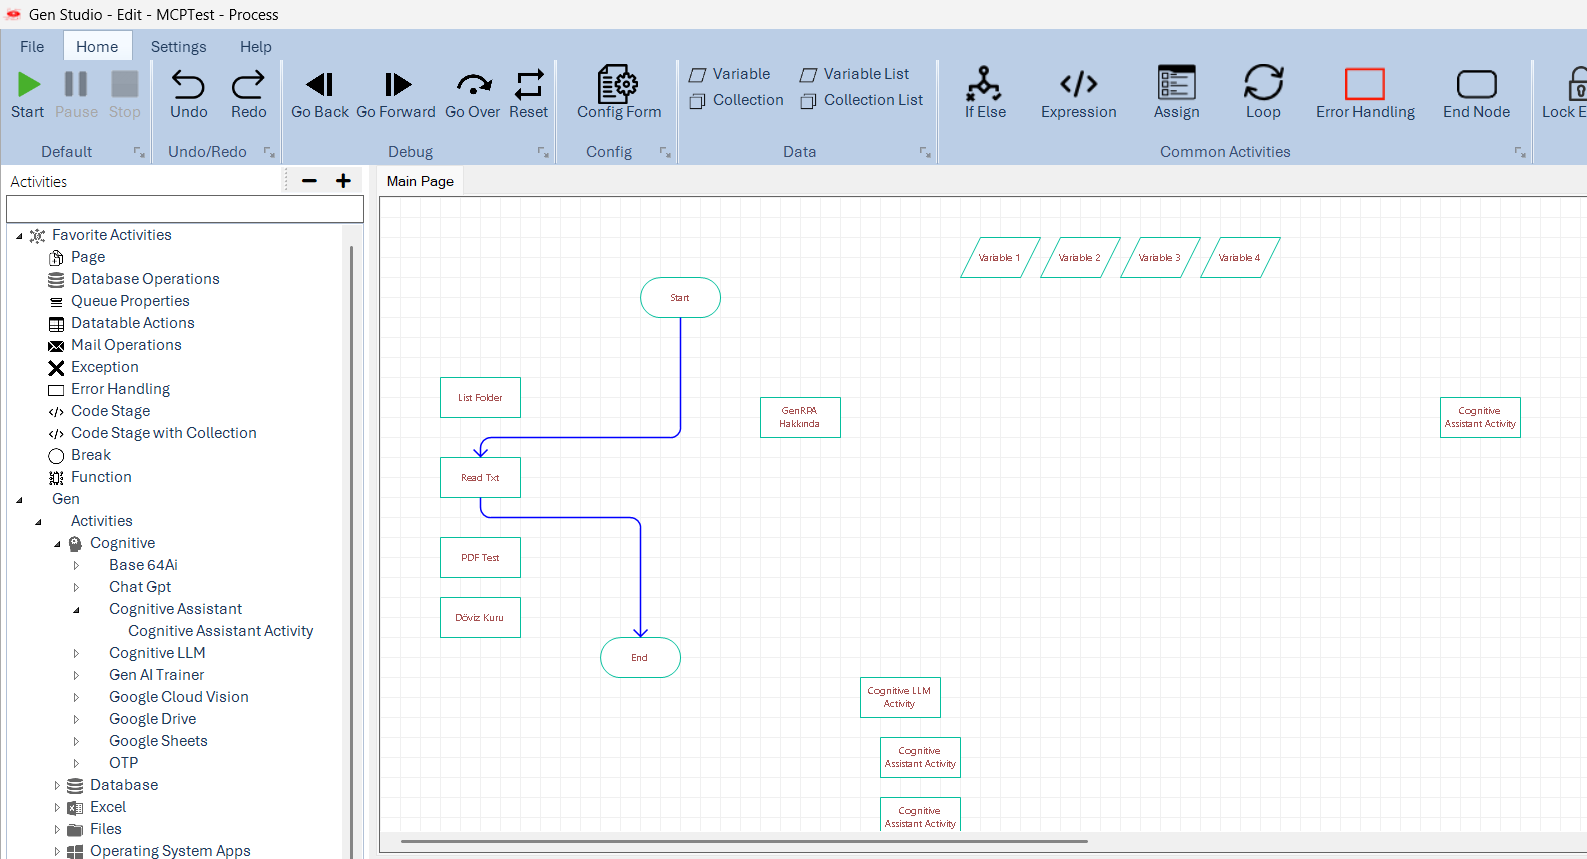This screenshot has width=1587, height=859.
Task: Click the Reset debug icon
Action: (528, 85)
